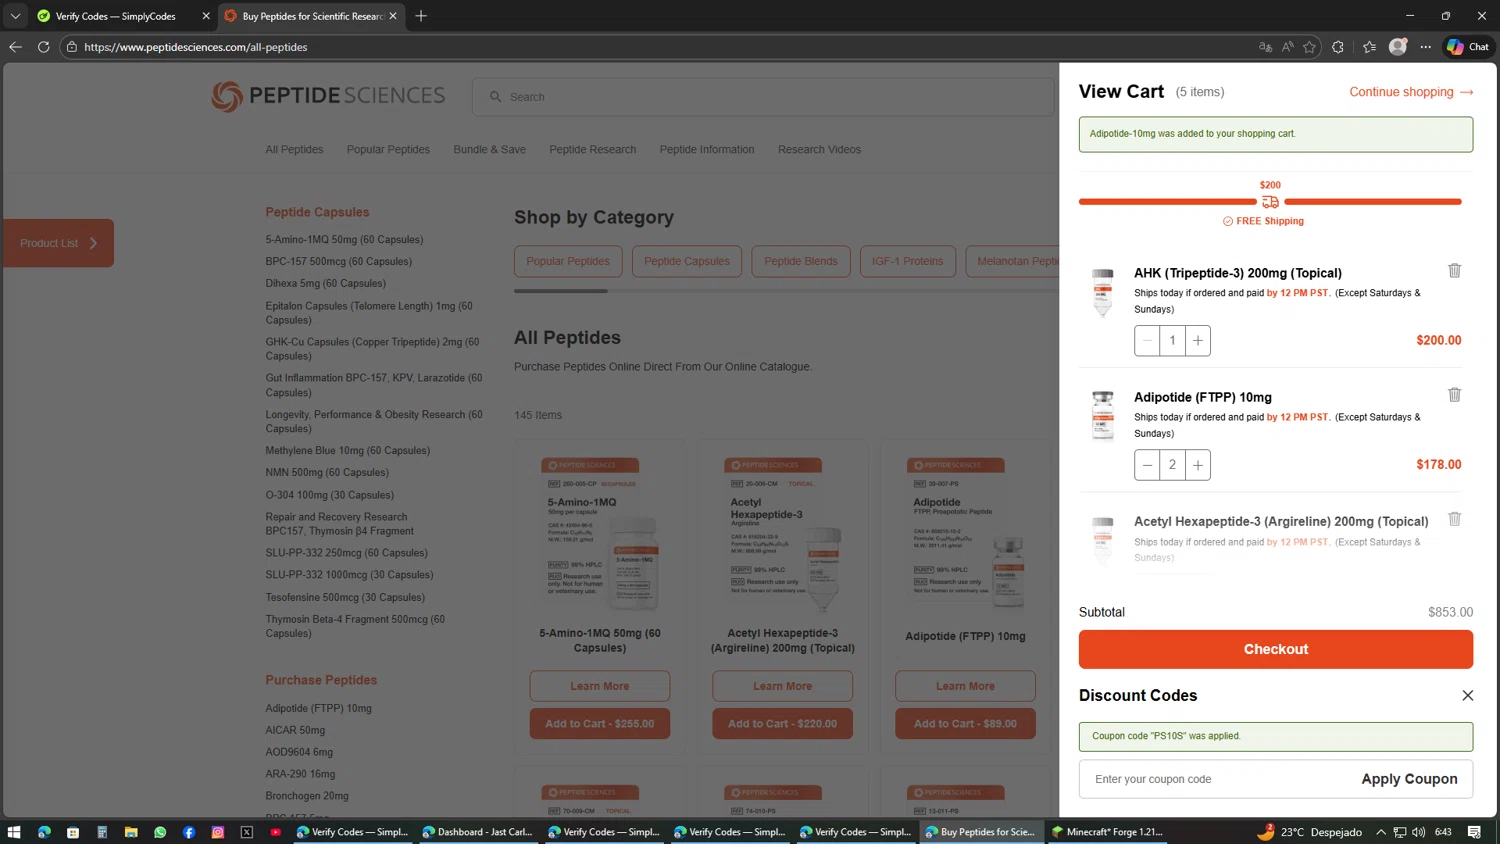Click Peptide Capsules sidebar heading
1500x844 pixels.
coord(317,212)
